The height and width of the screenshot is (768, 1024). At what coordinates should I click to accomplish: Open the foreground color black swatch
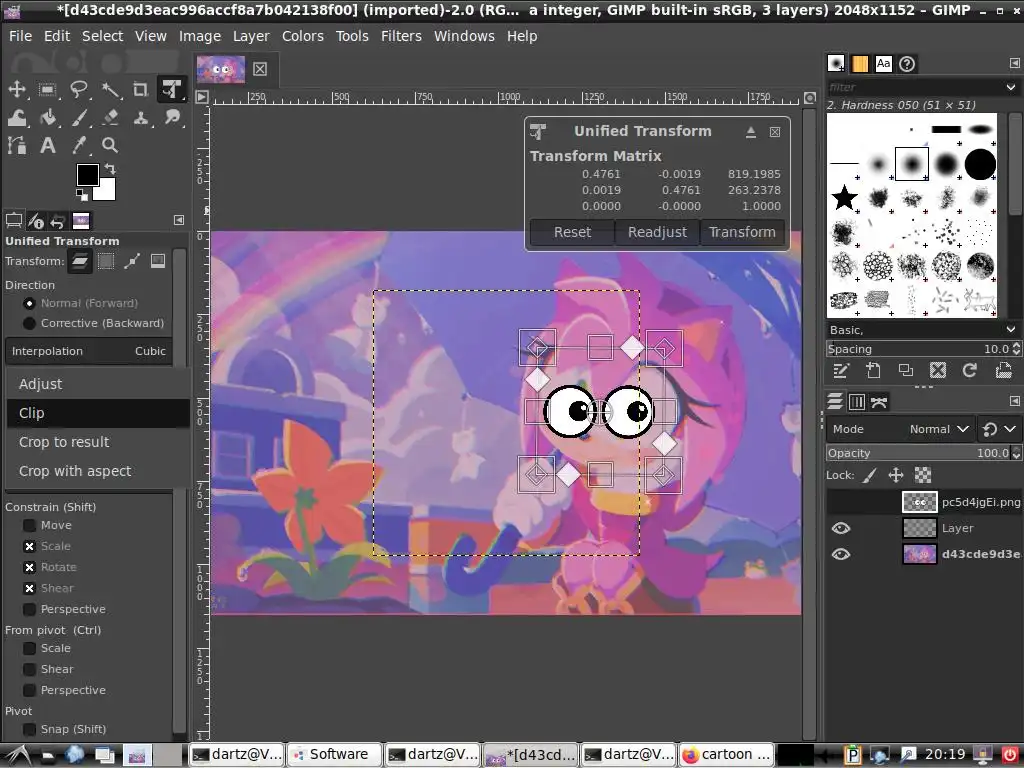[x=88, y=174]
